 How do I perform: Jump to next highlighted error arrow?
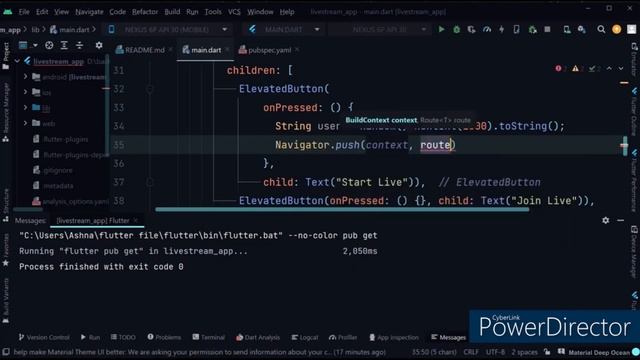pyautogui.click(x=621, y=69)
